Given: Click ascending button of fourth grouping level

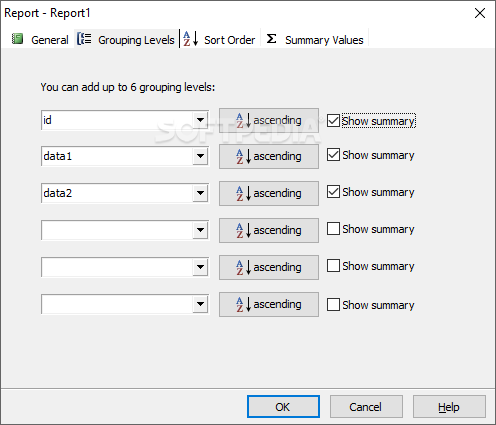Looking at the screenshot, I should (269, 230).
